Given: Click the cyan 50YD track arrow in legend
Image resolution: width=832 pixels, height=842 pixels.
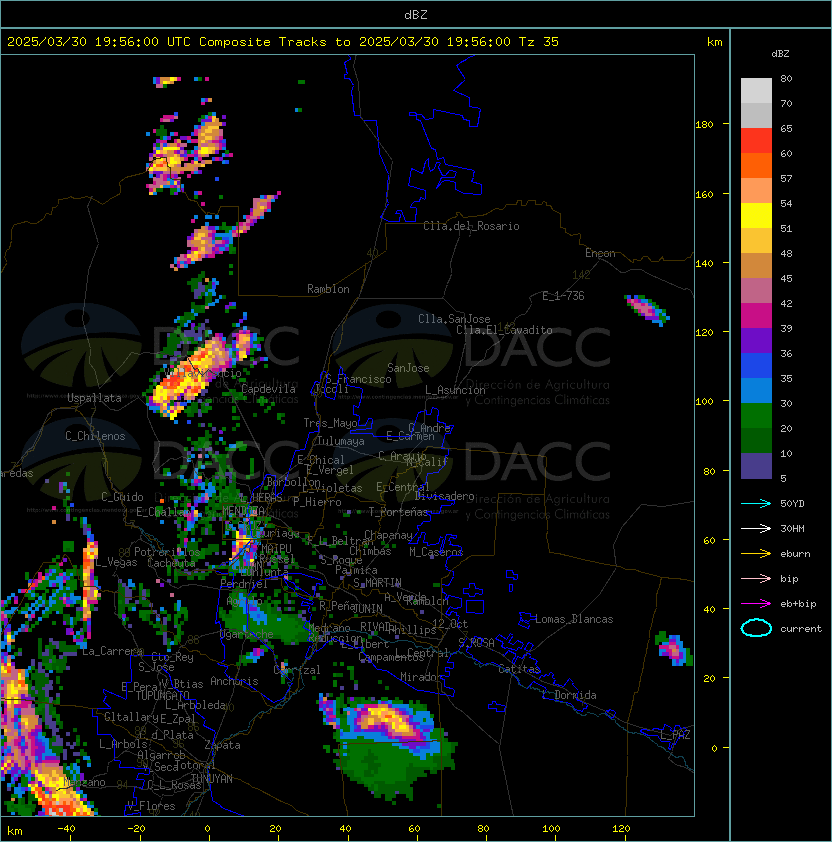Looking at the screenshot, I should [x=756, y=503].
